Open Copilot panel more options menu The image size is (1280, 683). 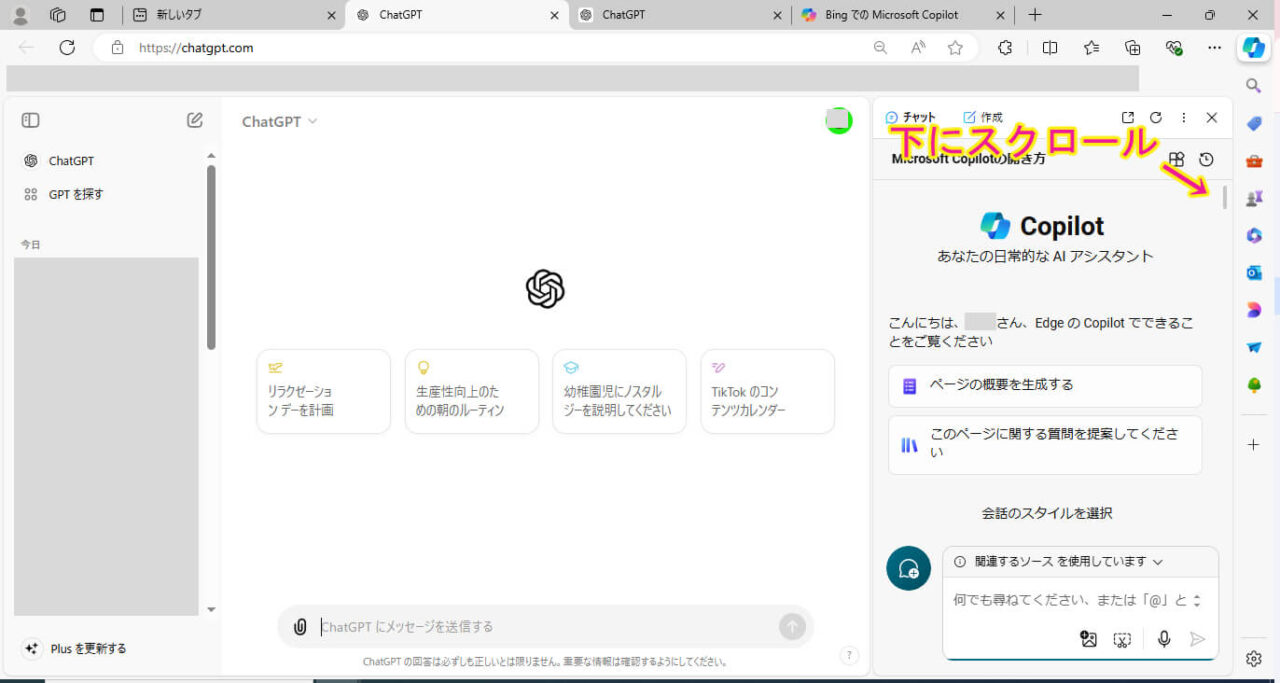(x=1184, y=118)
